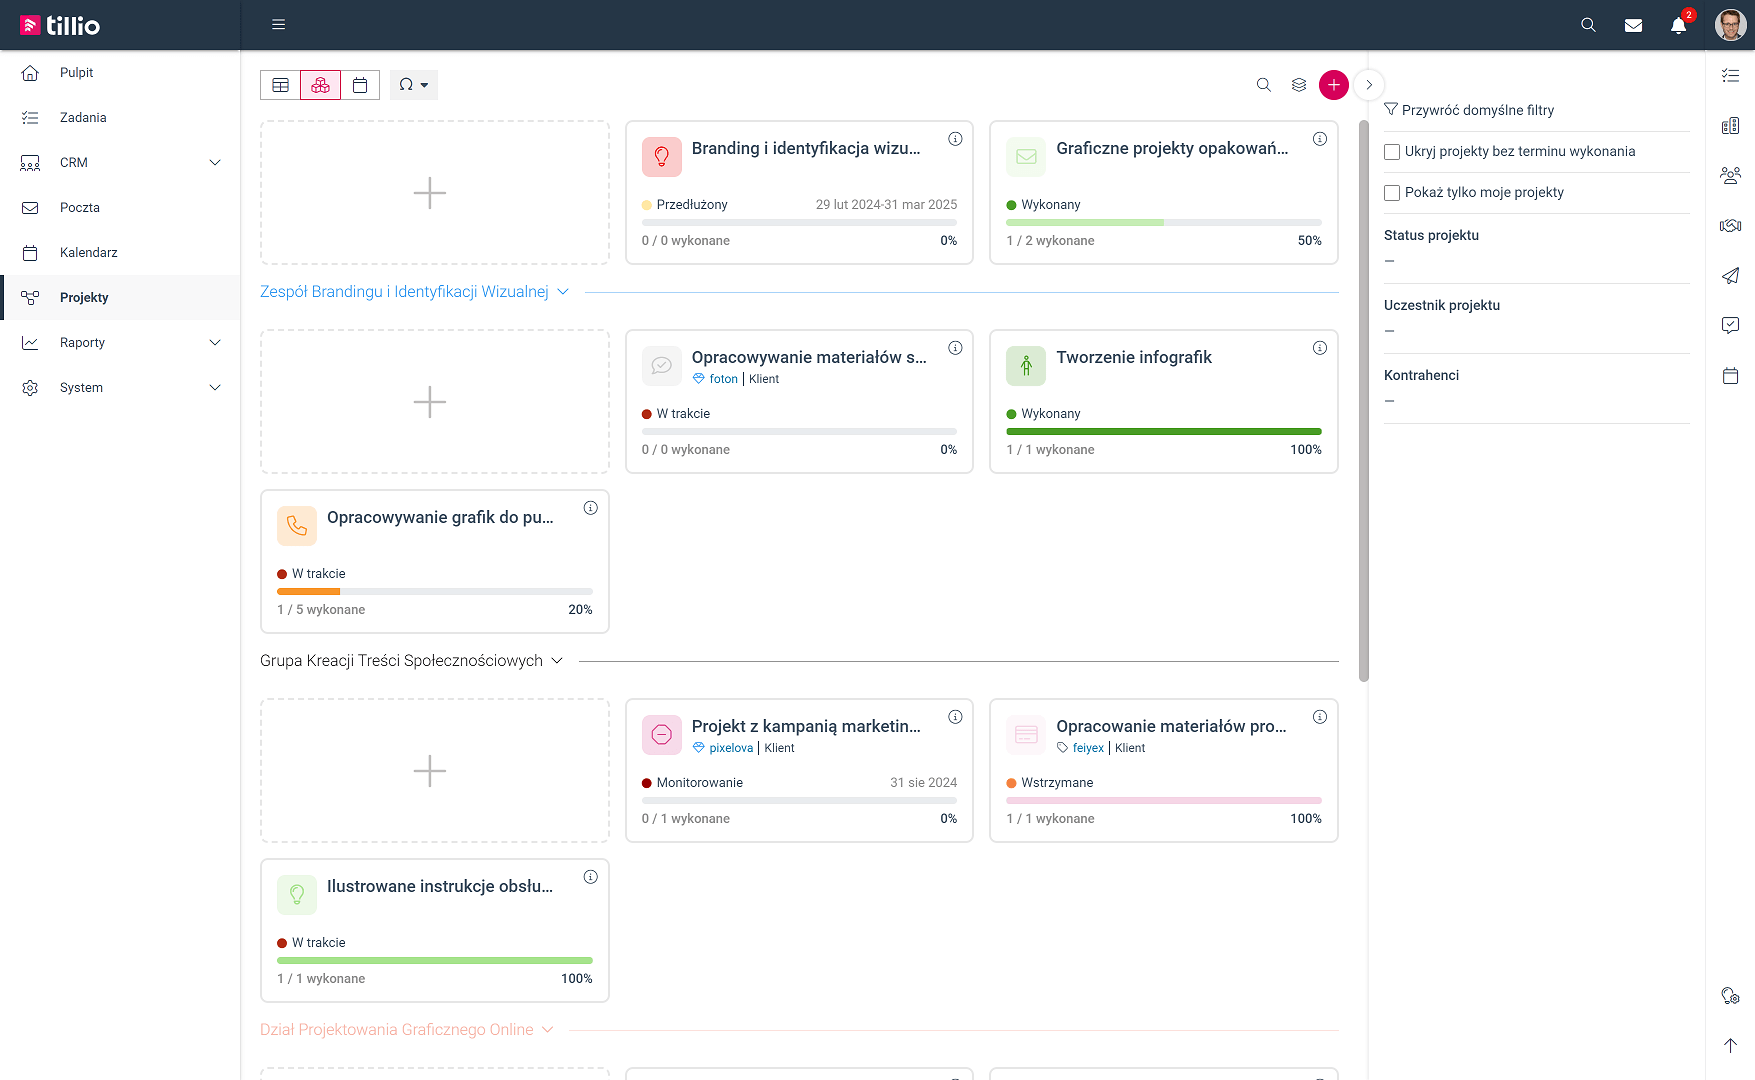Open info for Branding i identyfikacja project
This screenshot has width=1755, height=1080.
pyautogui.click(x=955, y=139)
